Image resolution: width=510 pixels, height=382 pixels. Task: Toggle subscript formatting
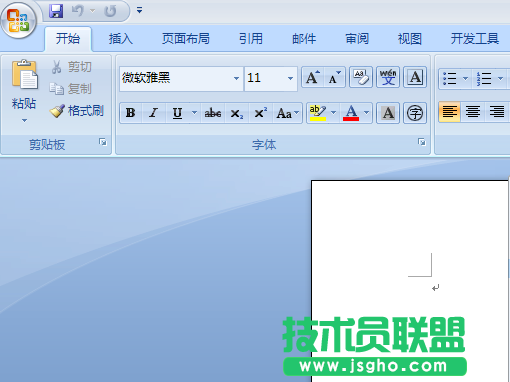click(237, 113)
